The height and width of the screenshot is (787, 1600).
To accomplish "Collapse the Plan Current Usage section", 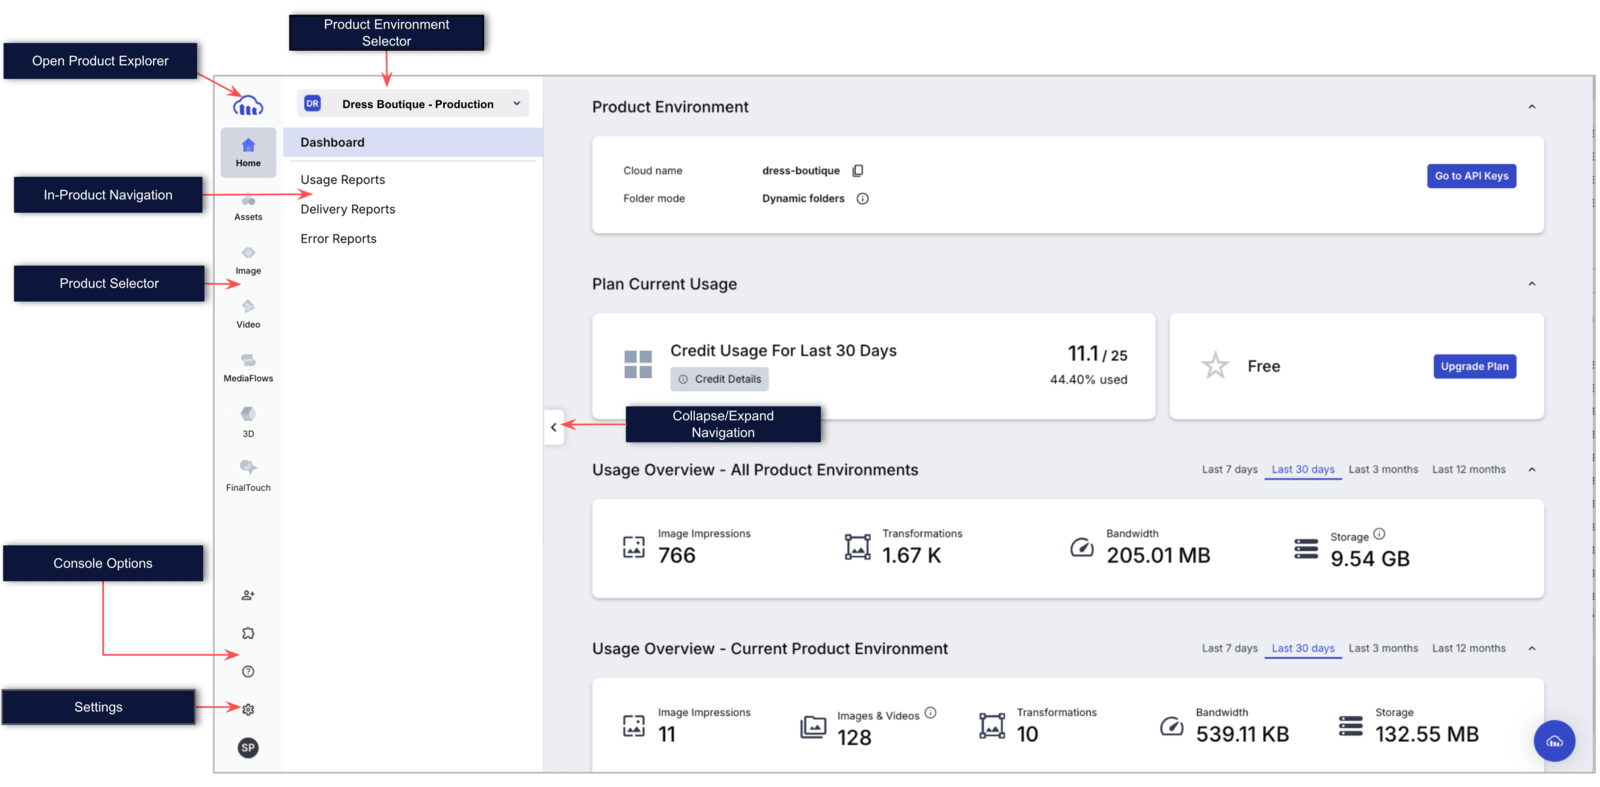I will (x=1531, y=284).
